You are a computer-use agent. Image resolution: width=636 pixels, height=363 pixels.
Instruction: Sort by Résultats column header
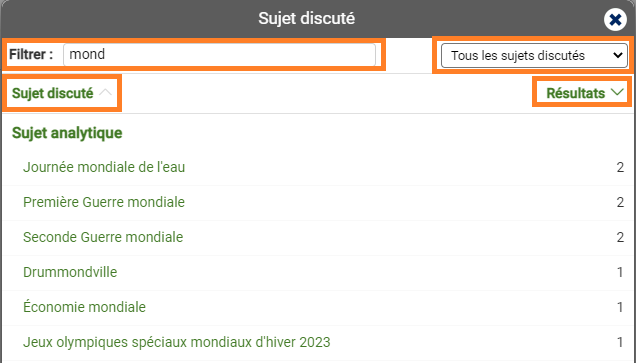point(576,93)
